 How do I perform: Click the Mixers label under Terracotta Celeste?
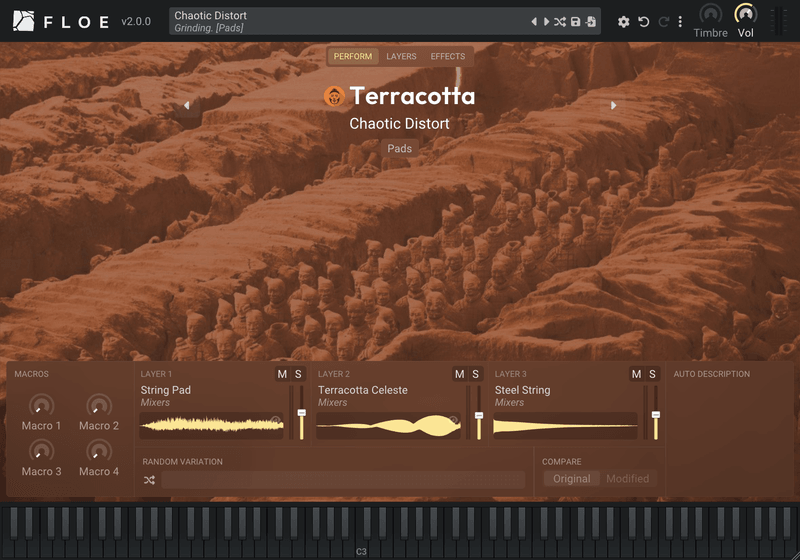point(333,402)
